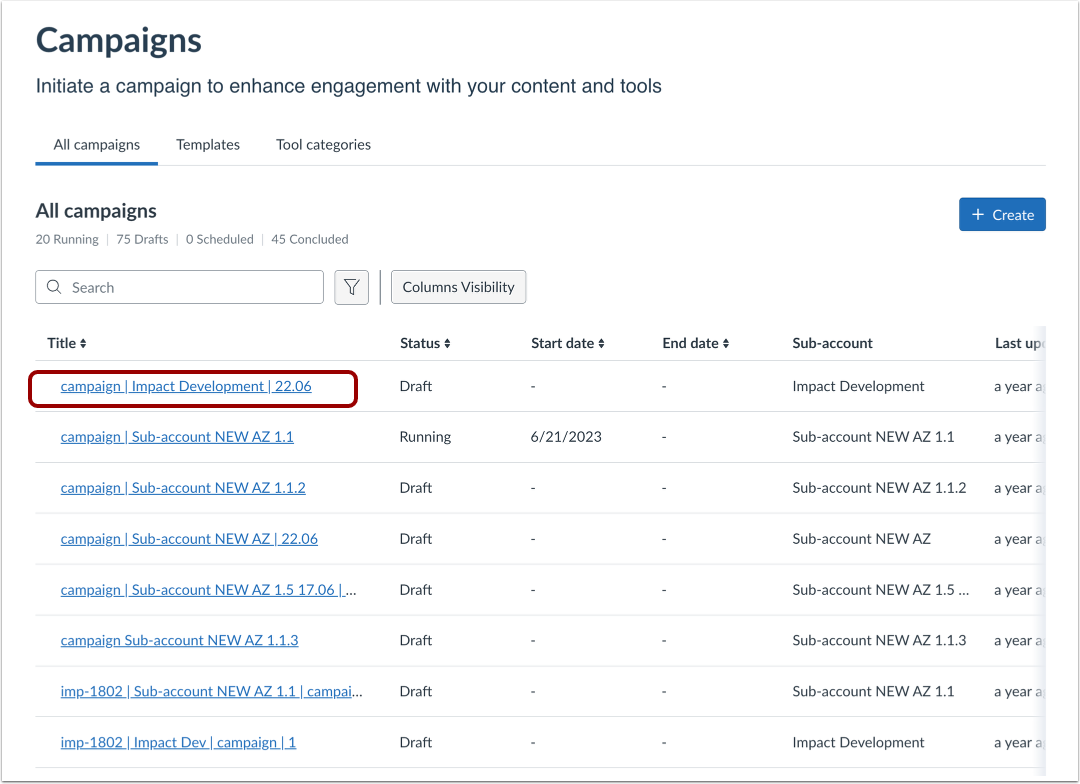Open campaign | Sub-account NEW AZ 1.1.2

(x=183, y=488)
